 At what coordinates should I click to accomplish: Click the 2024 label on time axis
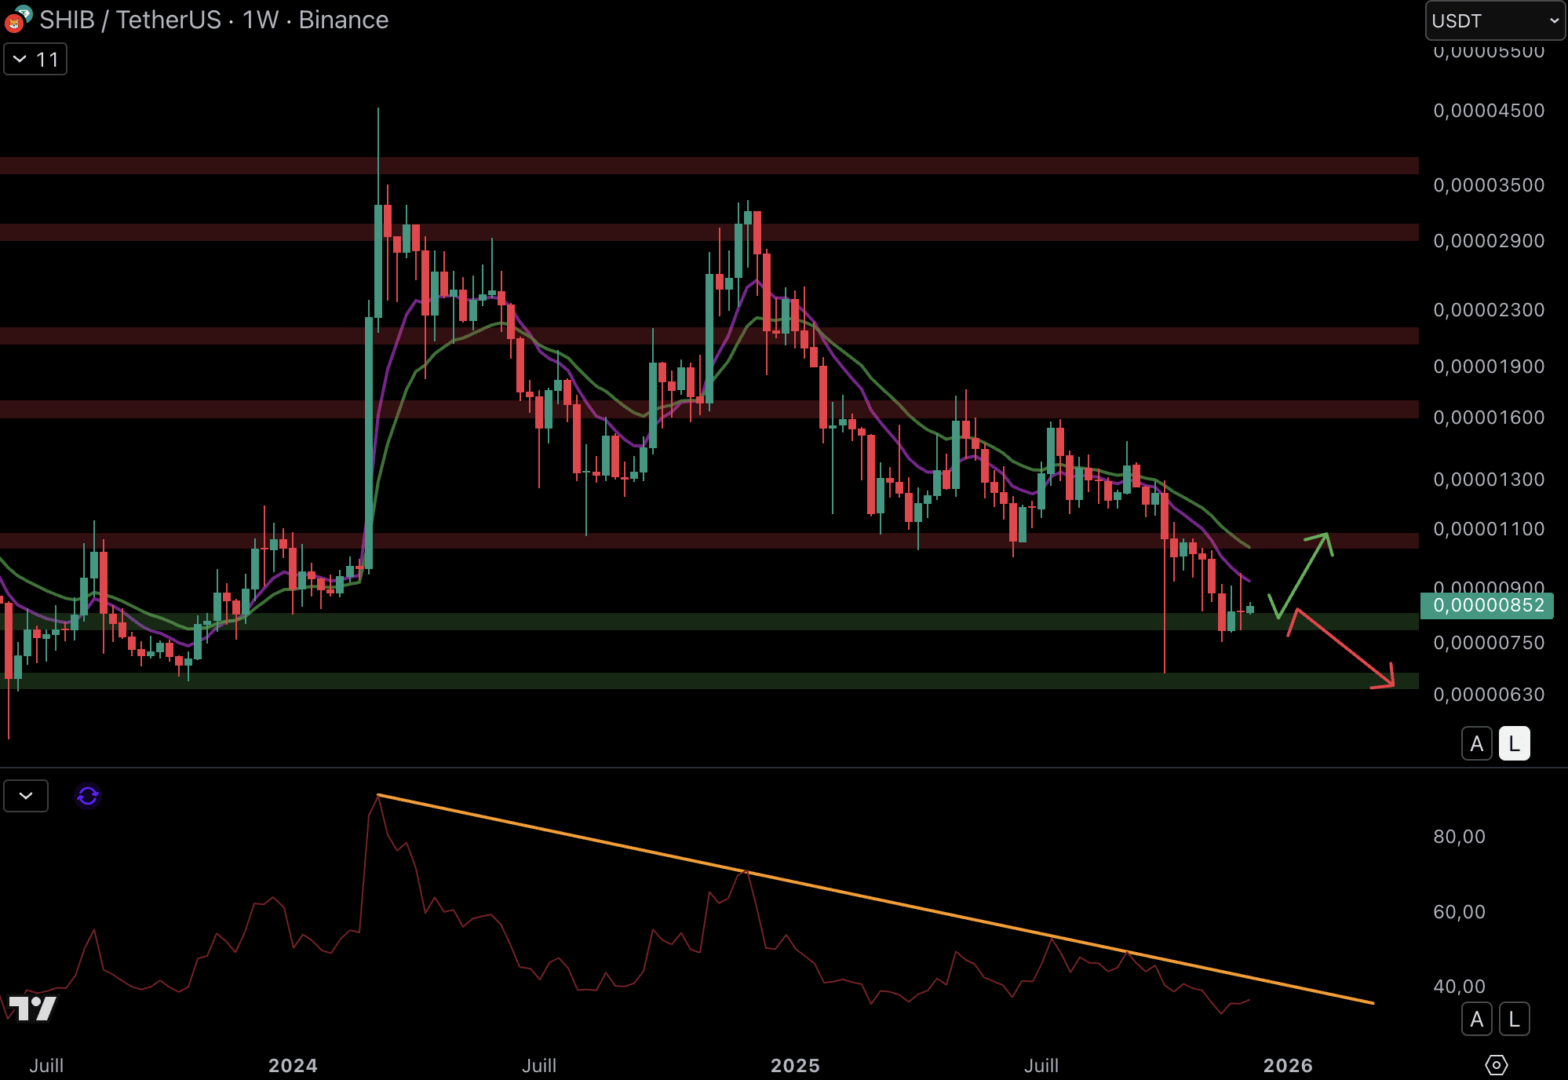pyautogui.click(x=292, y=1066)
